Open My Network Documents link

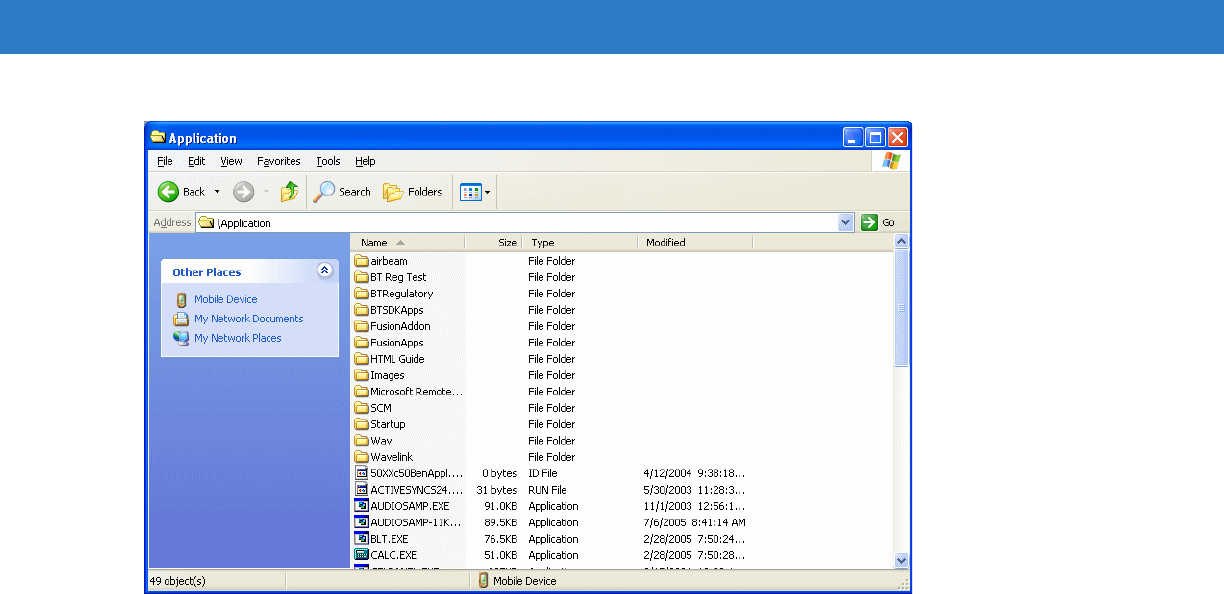[249, 319]
